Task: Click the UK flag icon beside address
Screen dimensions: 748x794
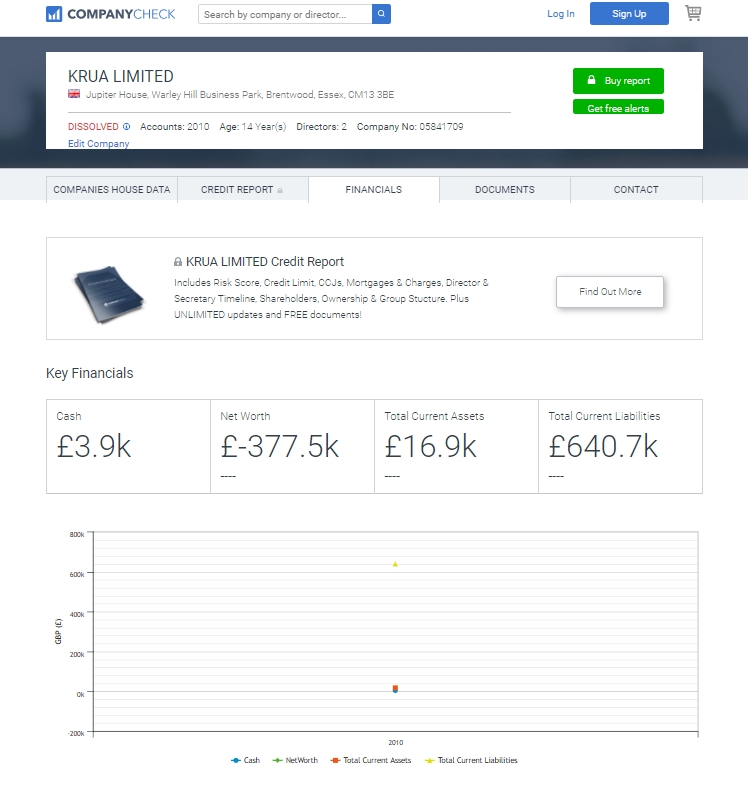Action: tap(74, 94)
